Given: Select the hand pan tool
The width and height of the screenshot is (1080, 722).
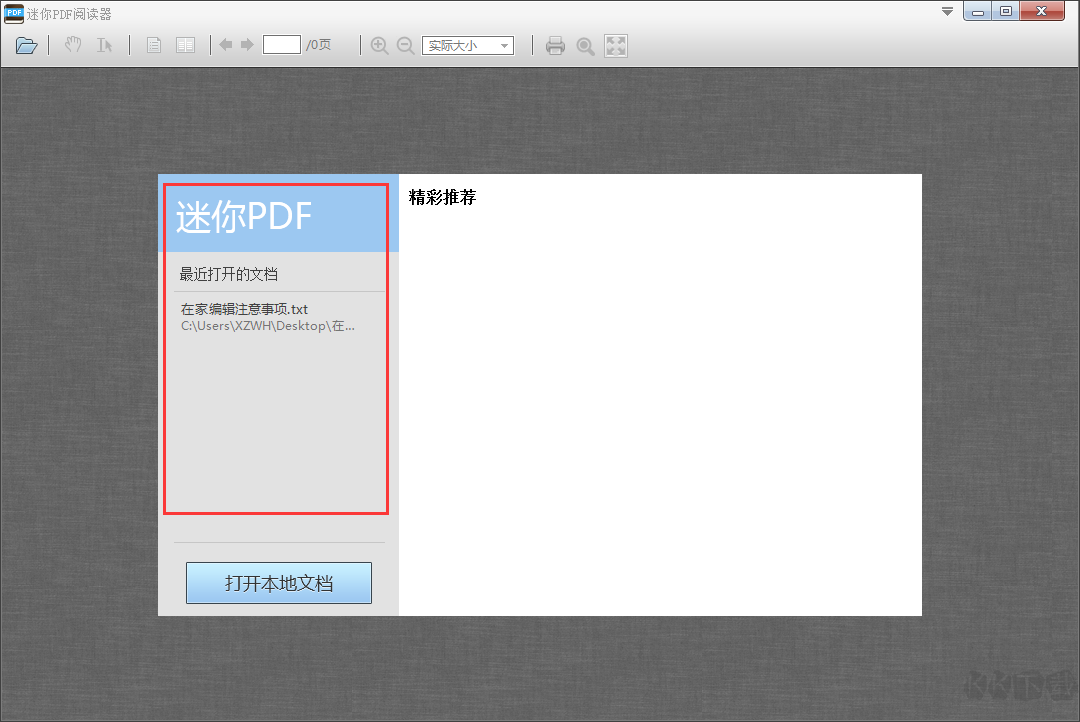Looking at the screenshot, I should (x=71, y=44).
